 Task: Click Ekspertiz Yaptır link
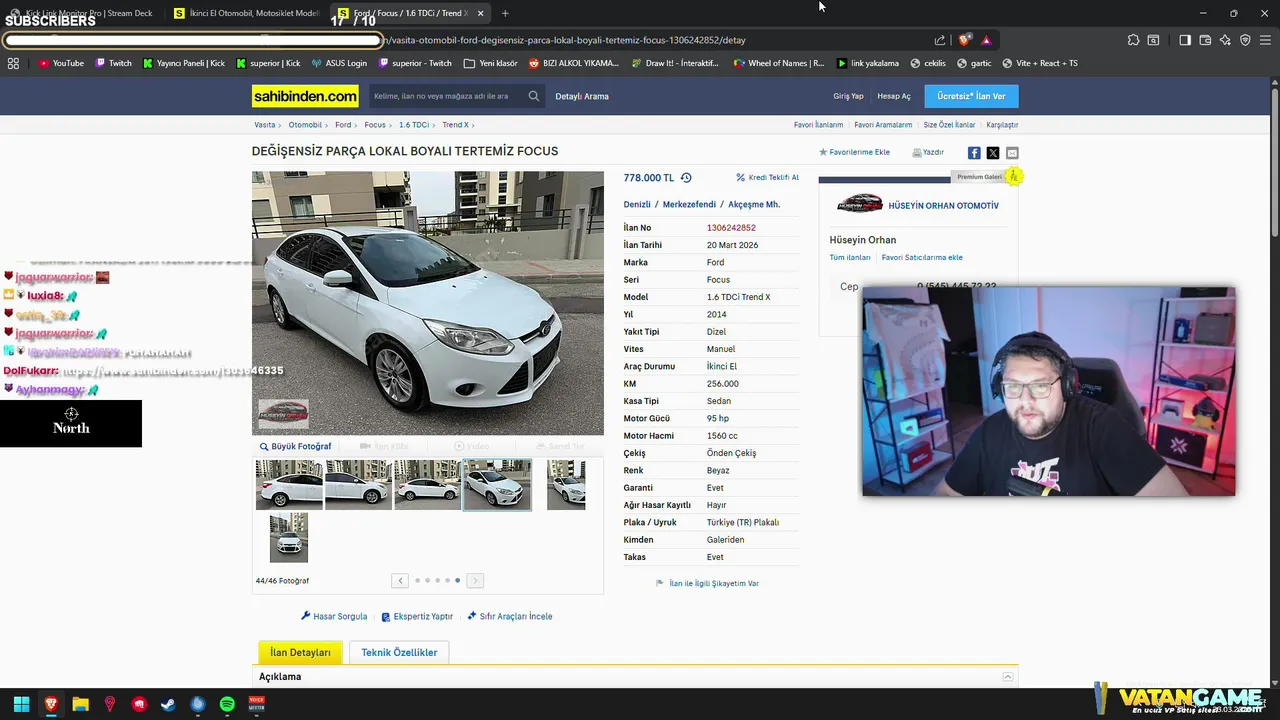pos(417,616)
